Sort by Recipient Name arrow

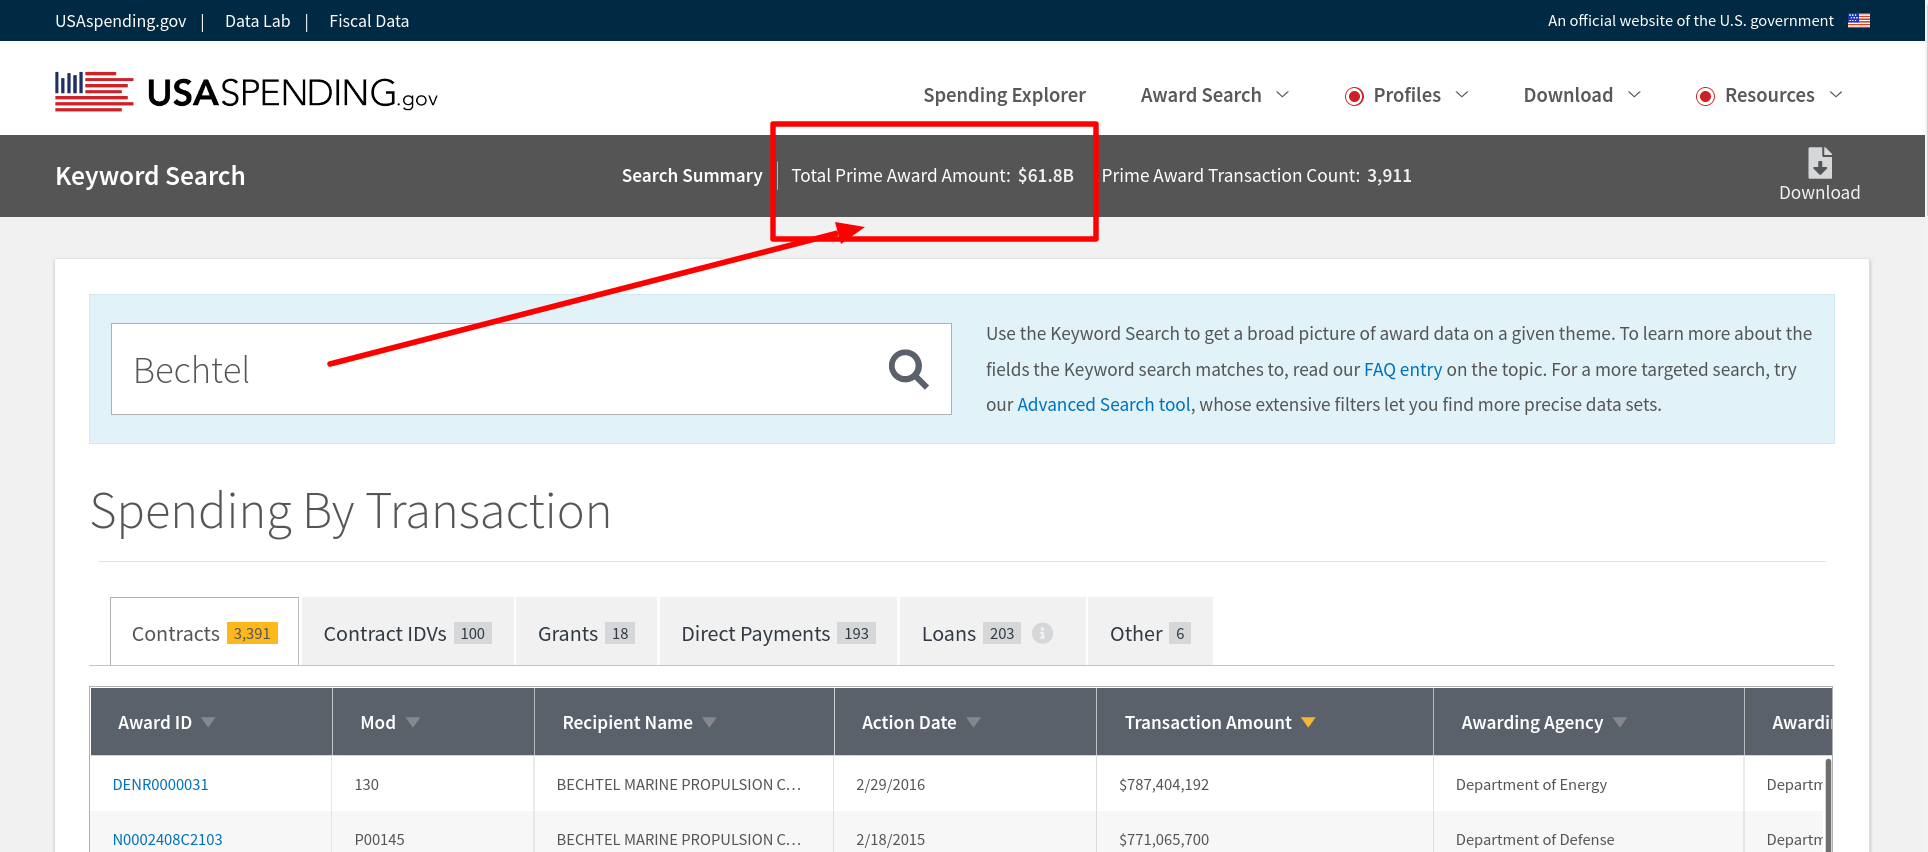tap(709, 722)
